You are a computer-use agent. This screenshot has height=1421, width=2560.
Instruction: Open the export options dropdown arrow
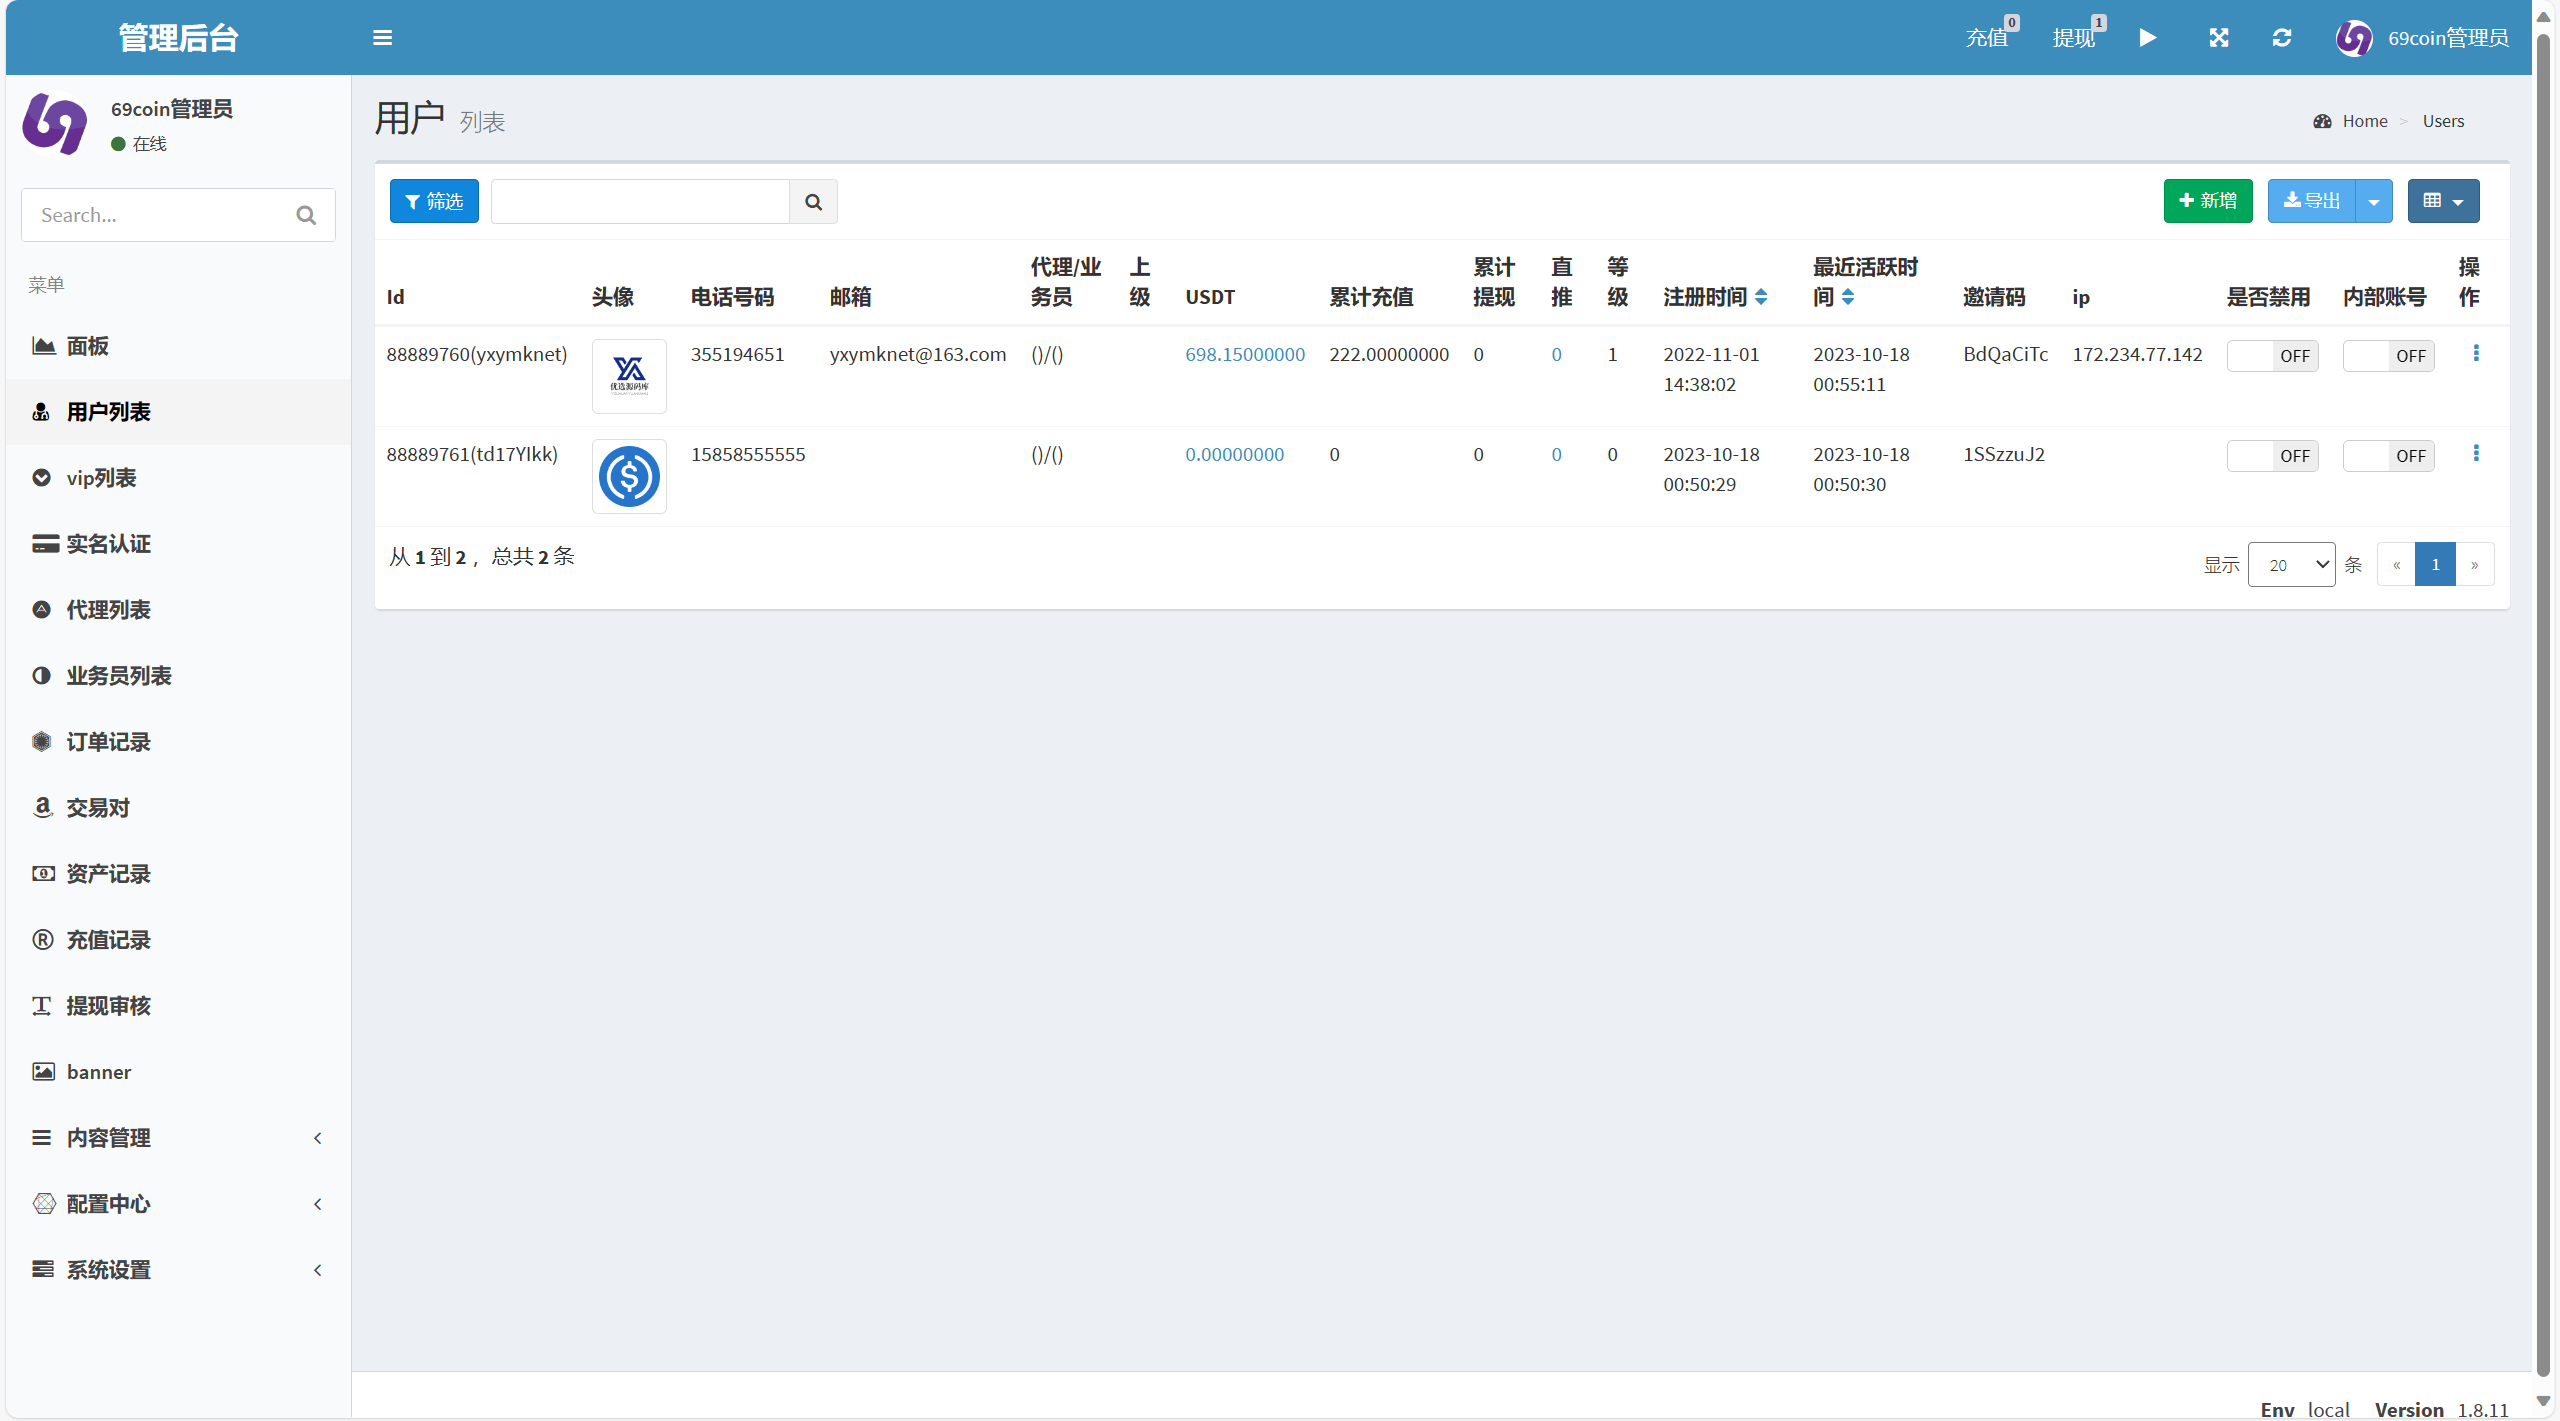[2374, 202]
